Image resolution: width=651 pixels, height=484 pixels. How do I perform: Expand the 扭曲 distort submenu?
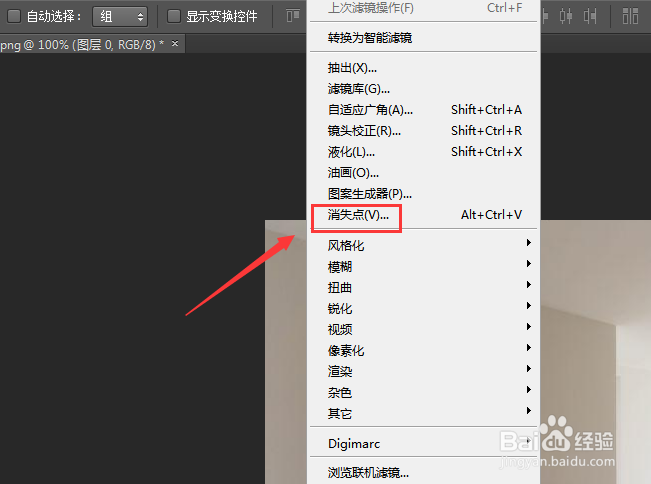pos(423,287)
